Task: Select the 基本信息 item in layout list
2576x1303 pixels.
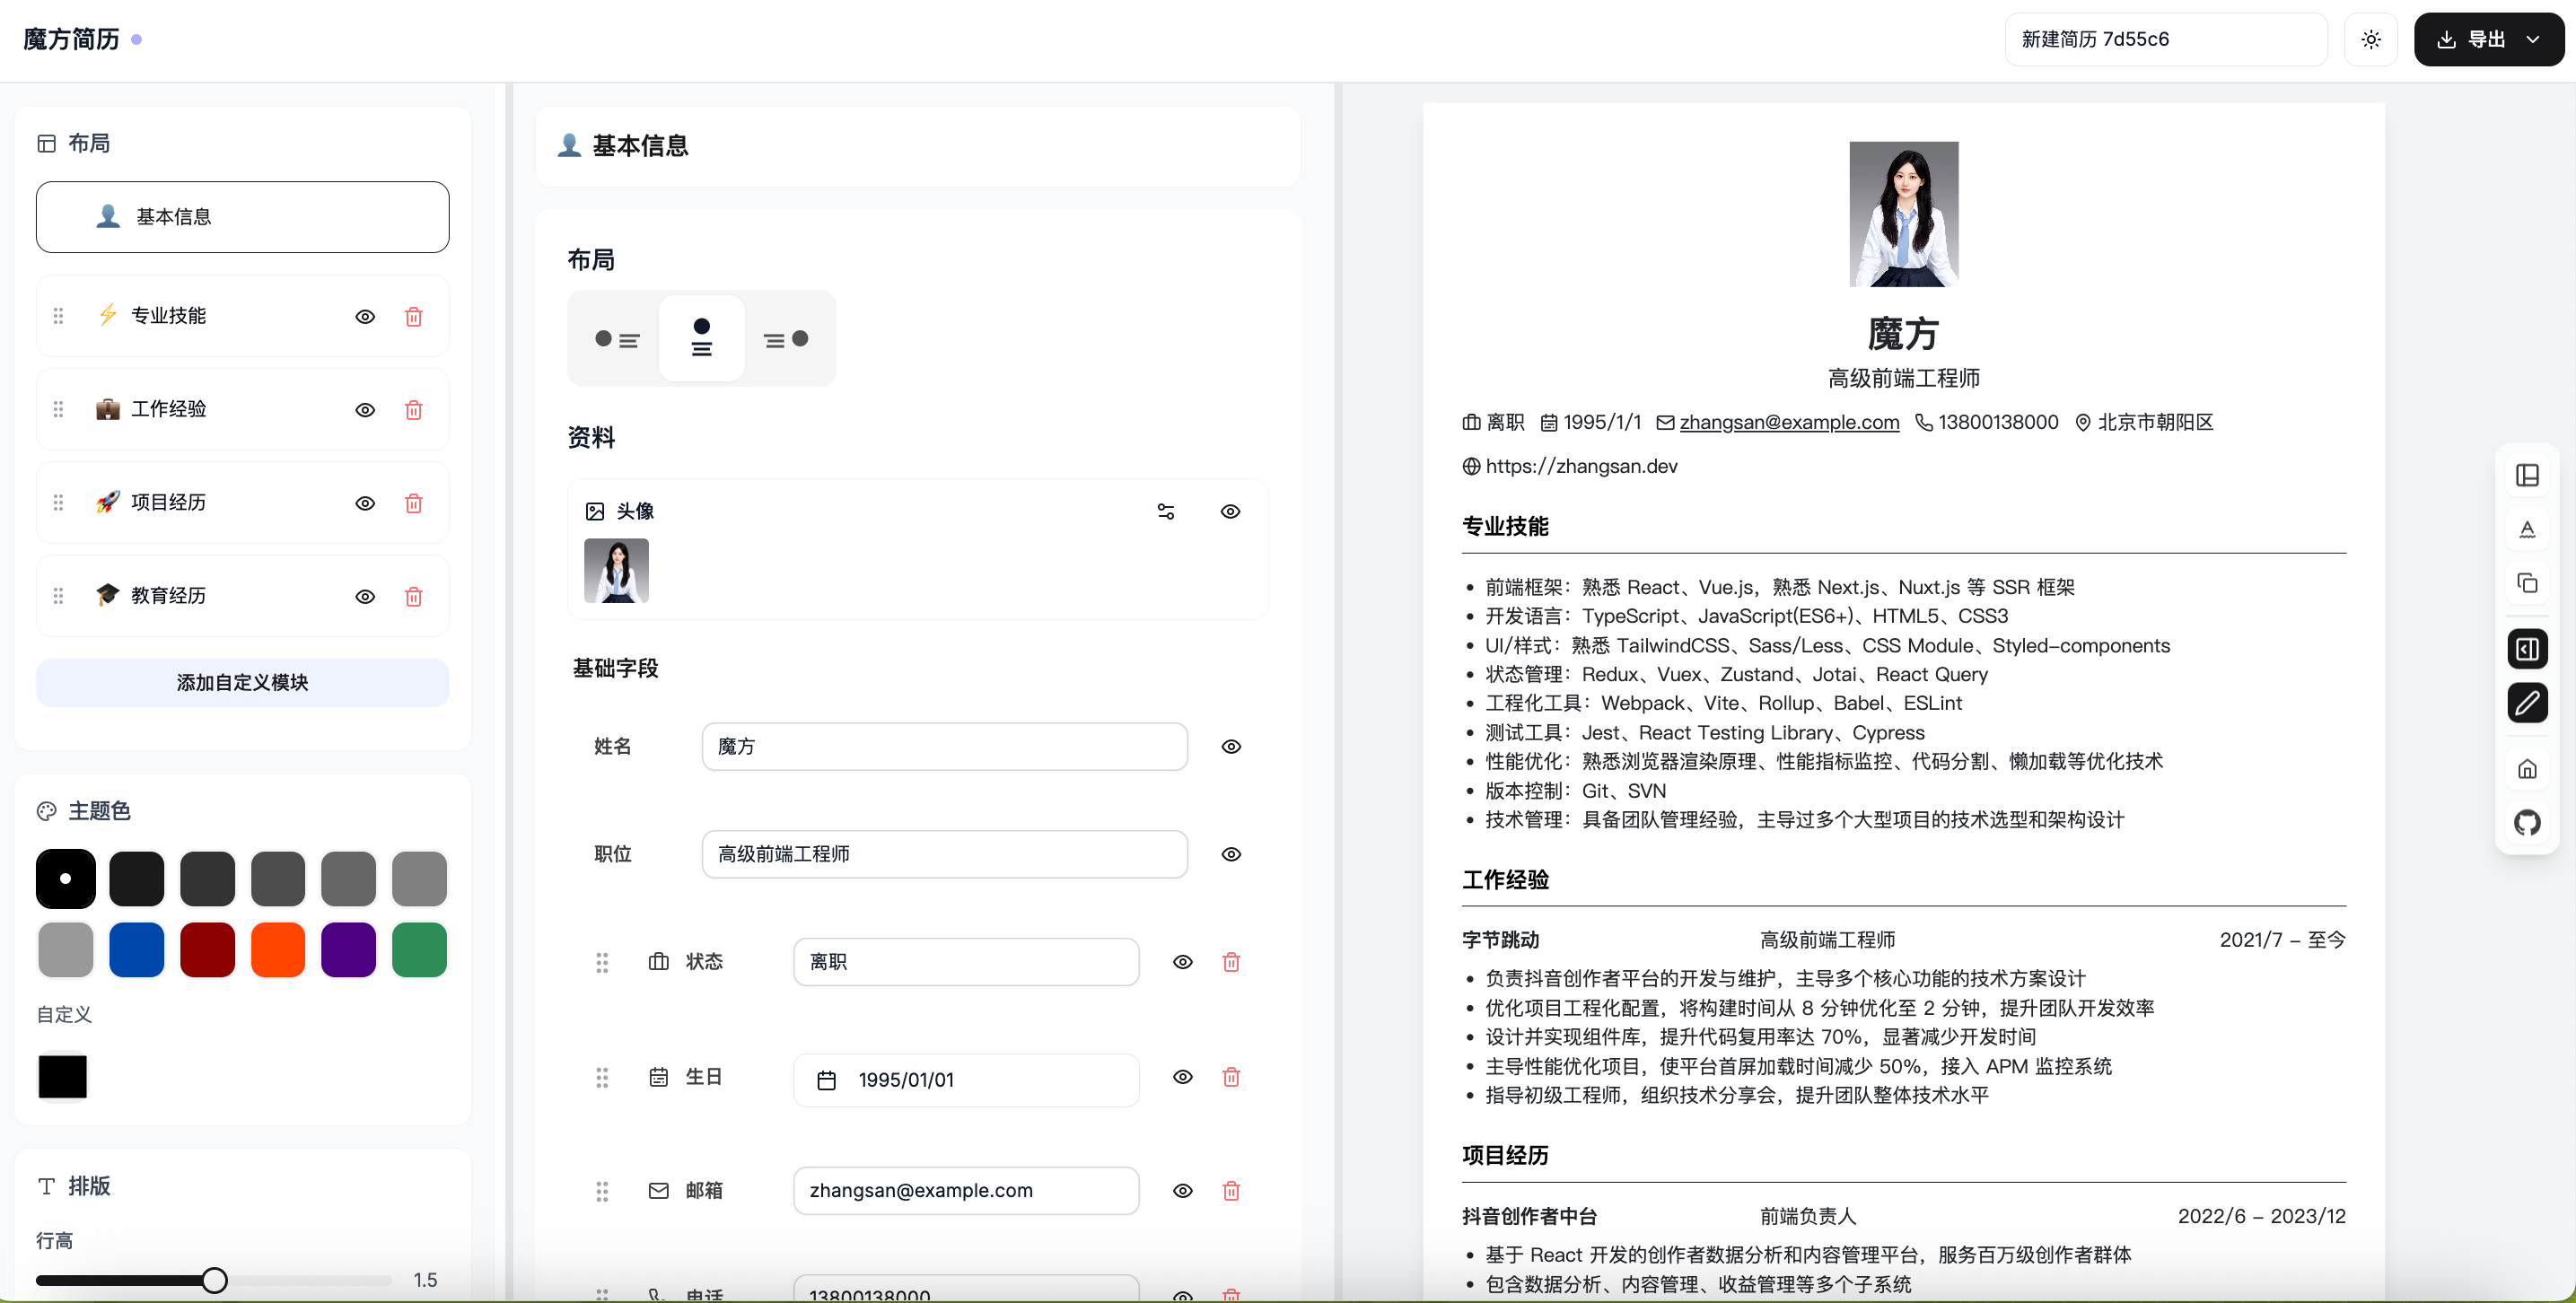Action: click(242, 217)
